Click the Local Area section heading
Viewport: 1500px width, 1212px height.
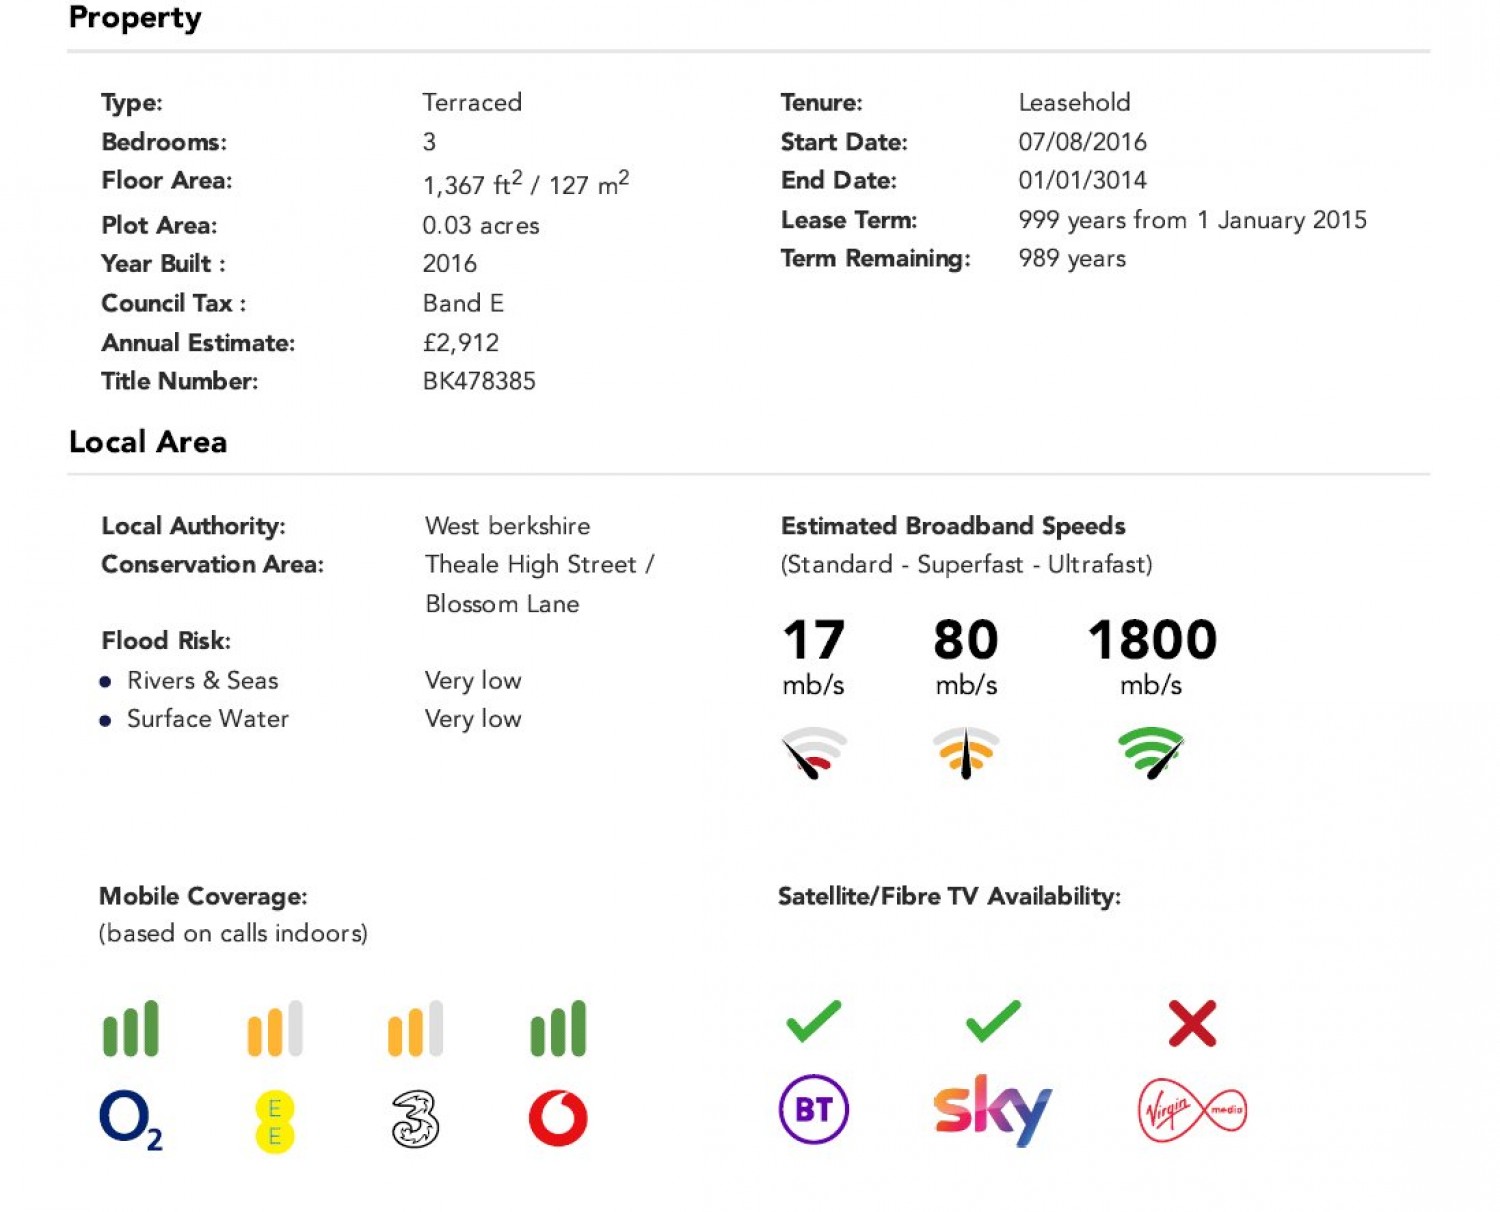click(x=148, y=442)
